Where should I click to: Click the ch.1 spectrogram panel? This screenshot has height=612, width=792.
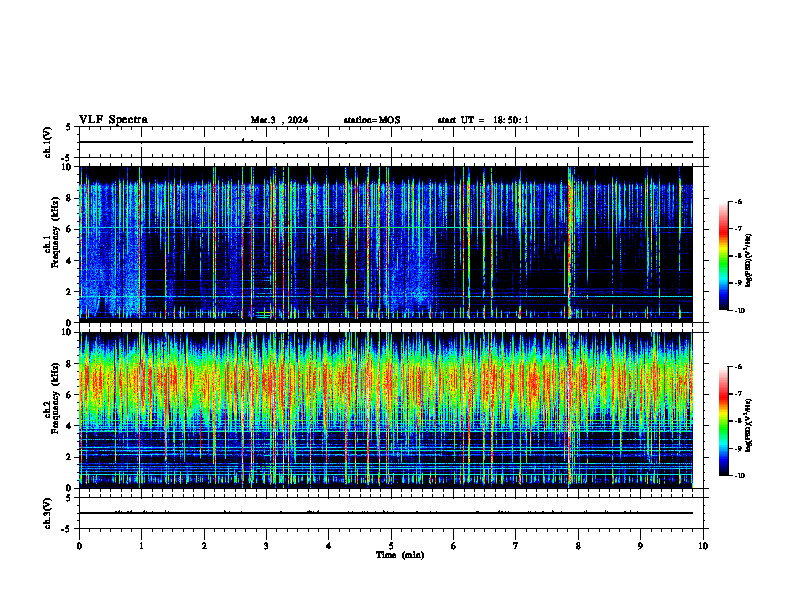386,244
